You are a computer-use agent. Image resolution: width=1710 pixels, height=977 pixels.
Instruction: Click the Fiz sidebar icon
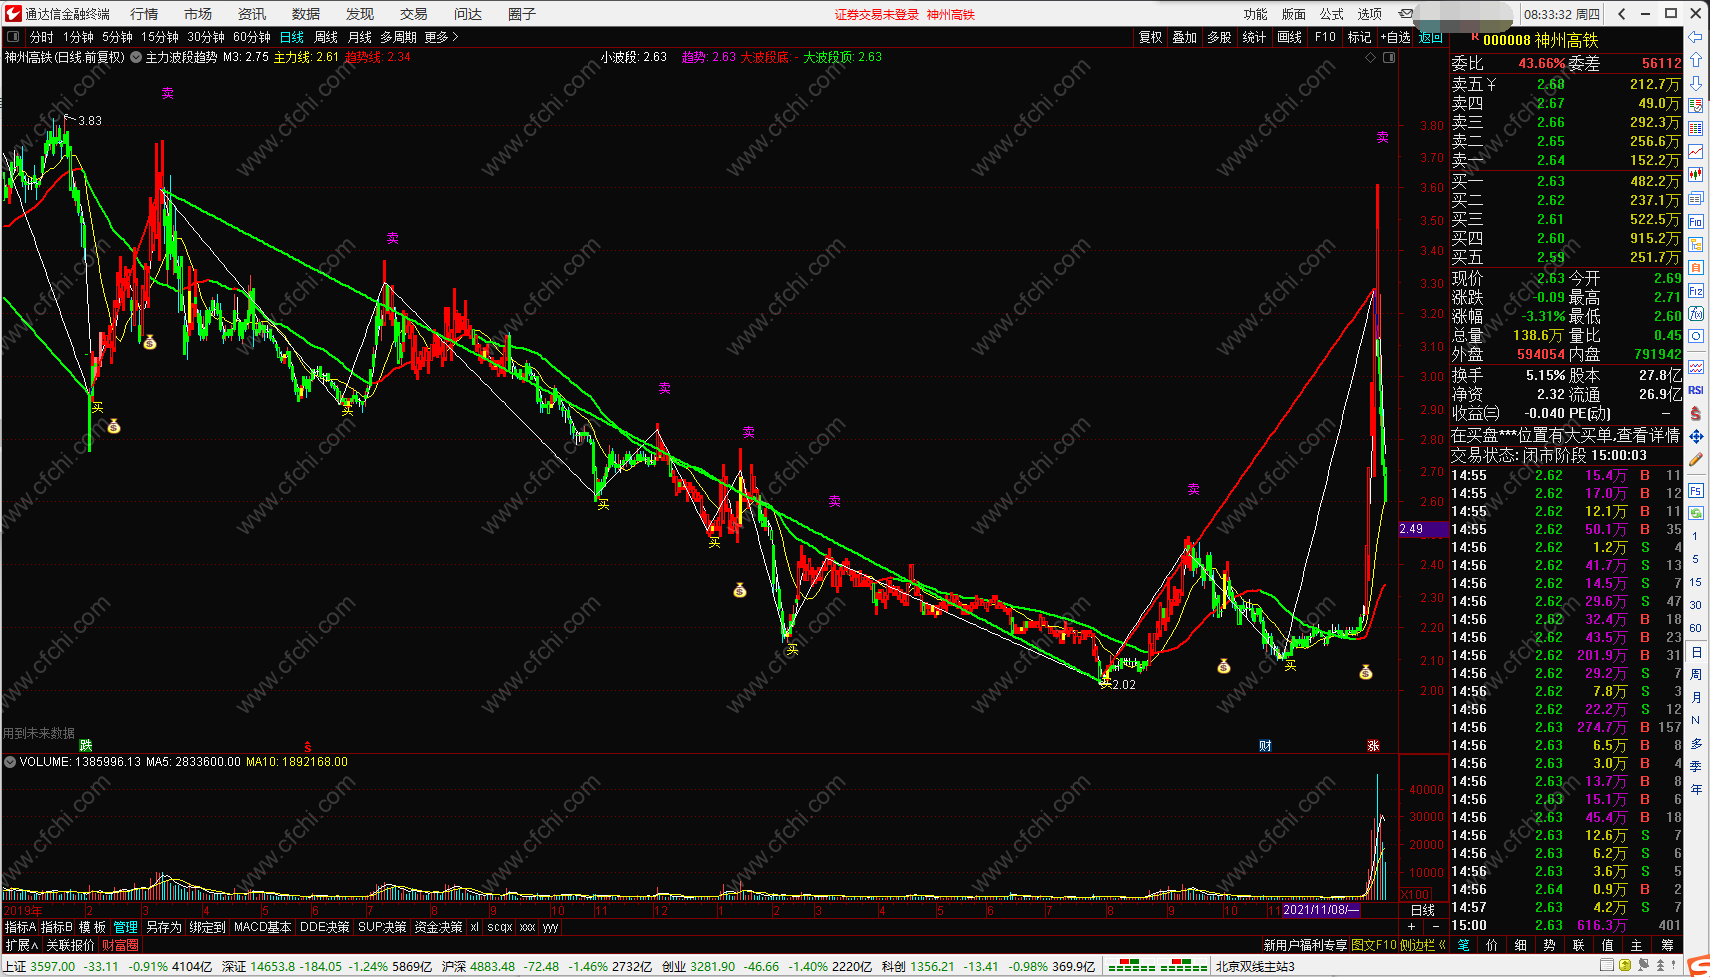pyautogui.click(x=1695, y=291)
